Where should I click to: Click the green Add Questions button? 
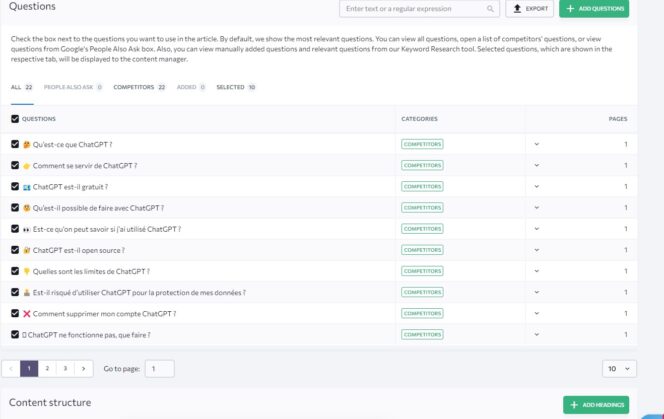point(594,9)
